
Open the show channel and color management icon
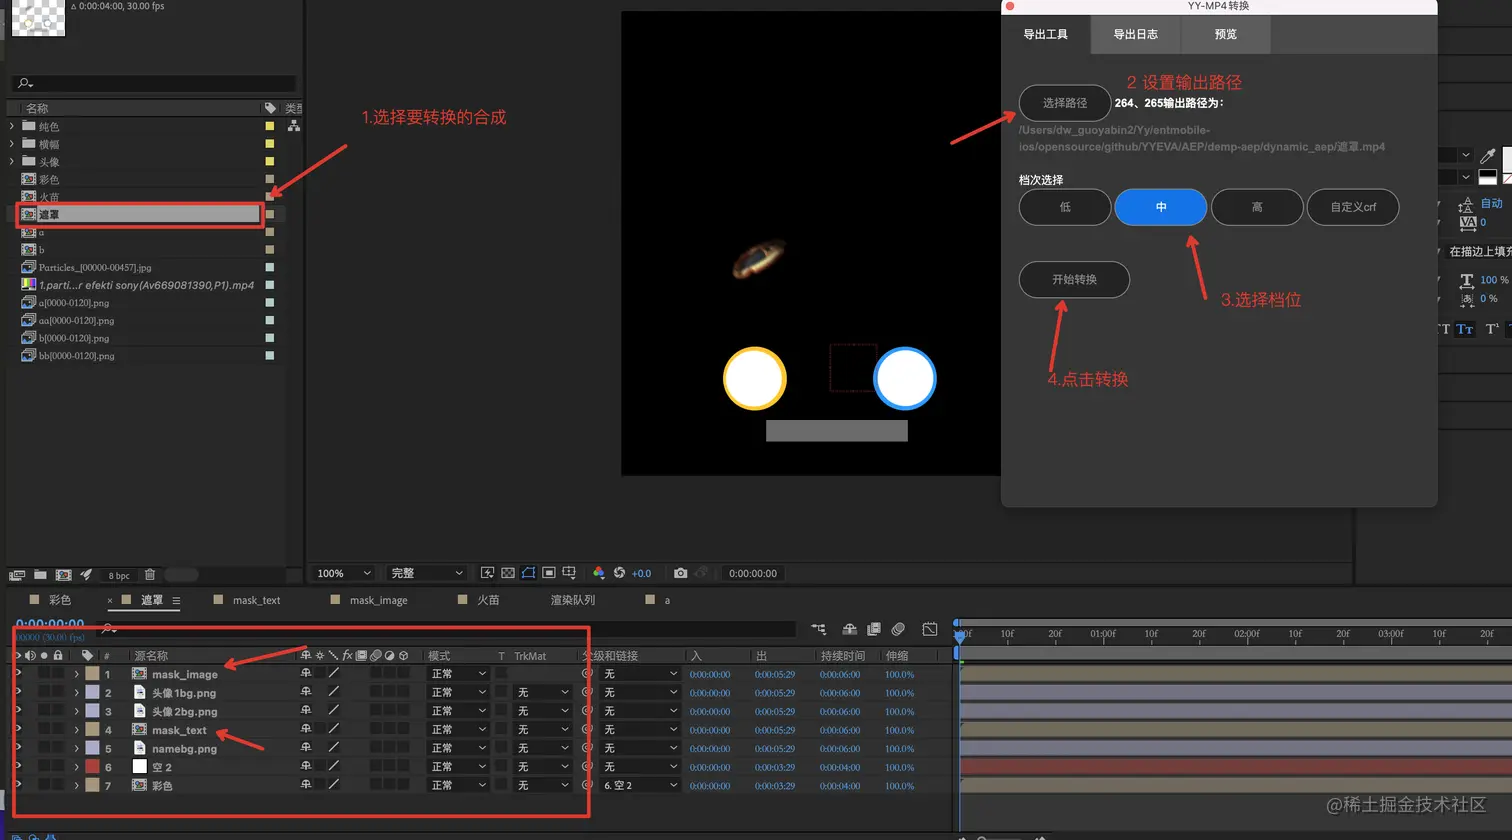(x=598, y=573)
